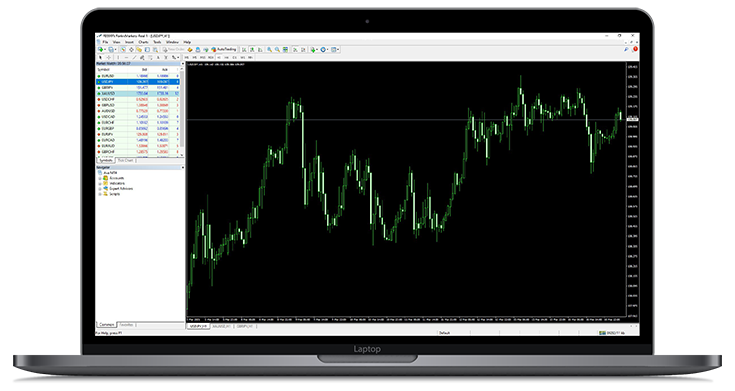Open the Charts menu
735x391 pixels.
(x=143, y=42)
